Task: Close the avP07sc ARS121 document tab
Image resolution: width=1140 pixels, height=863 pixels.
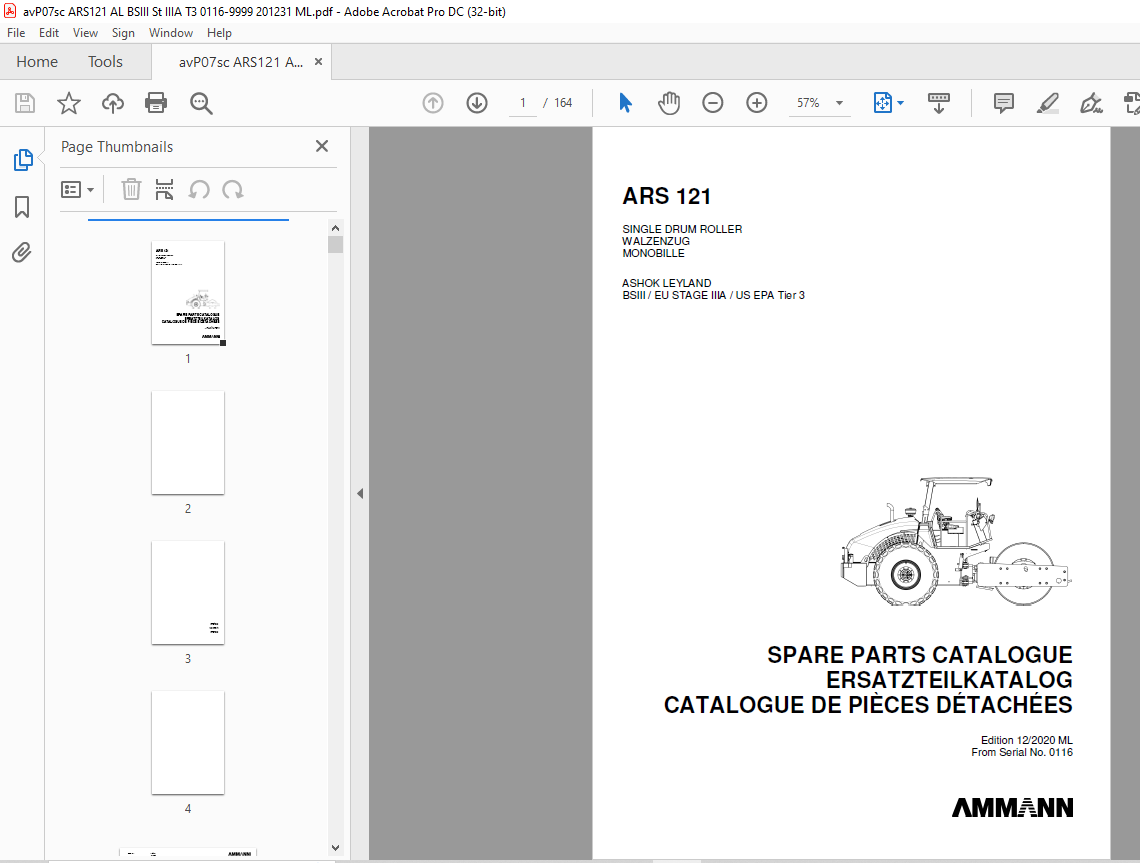Action: point(318,62)
